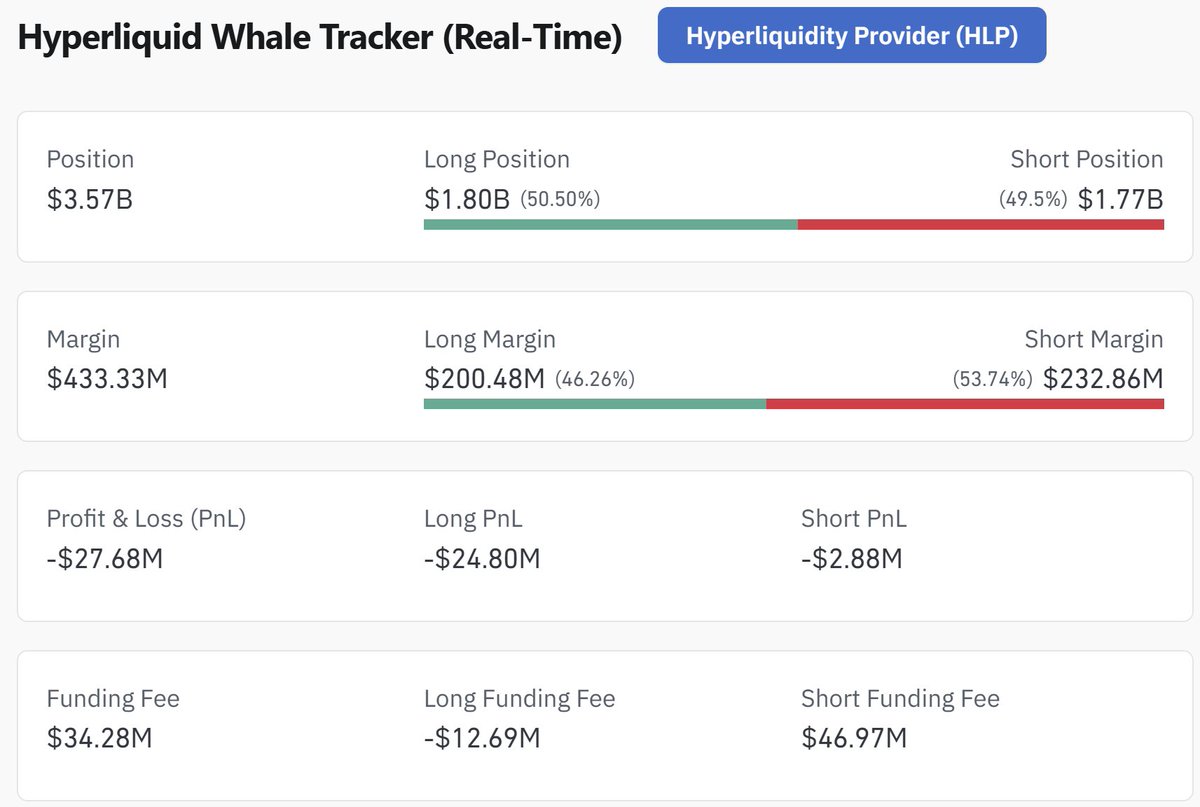The width and height of the screenshot is (1200, 807).
Task: Click the red short margin bar
Action: pos(964,404)
